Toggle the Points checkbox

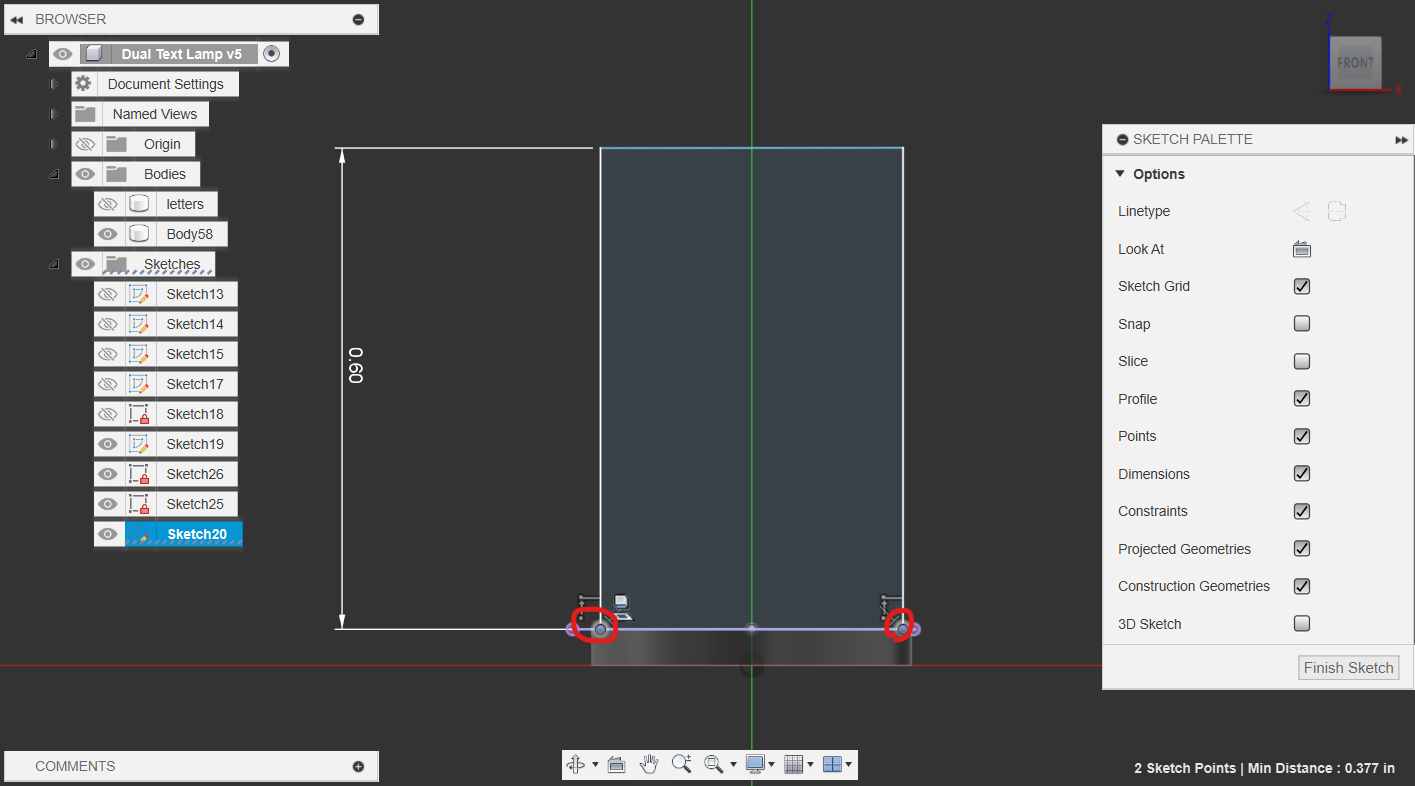point(1301,436)
